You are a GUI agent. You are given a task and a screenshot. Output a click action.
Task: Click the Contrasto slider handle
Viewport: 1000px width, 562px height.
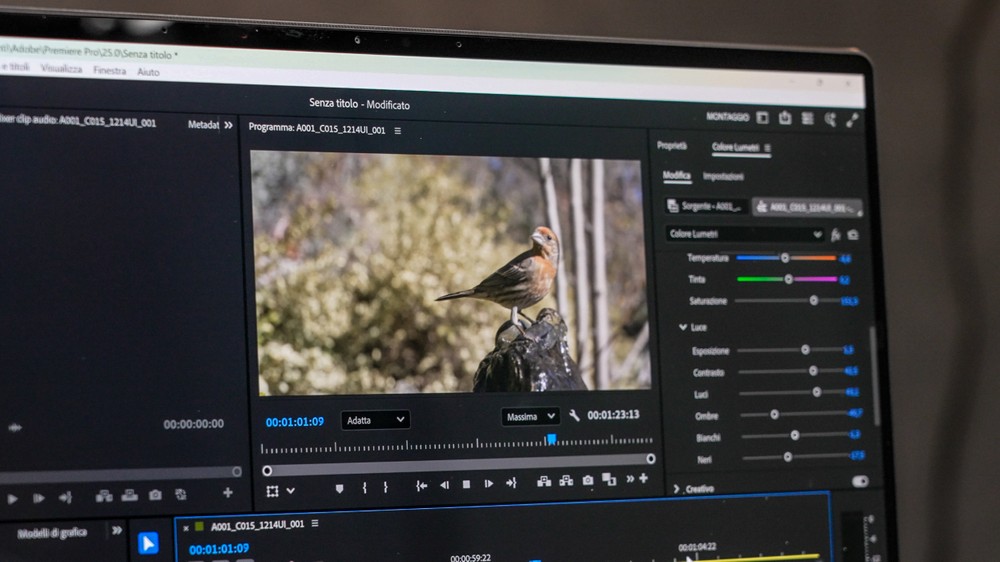tap(813, 371)
